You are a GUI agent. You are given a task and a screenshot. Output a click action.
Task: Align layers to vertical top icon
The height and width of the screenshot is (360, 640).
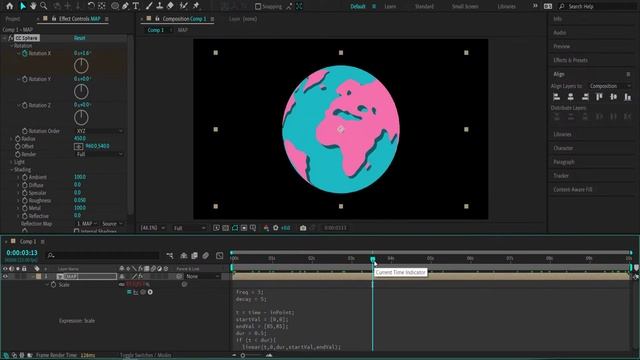(x=599, y=97)
